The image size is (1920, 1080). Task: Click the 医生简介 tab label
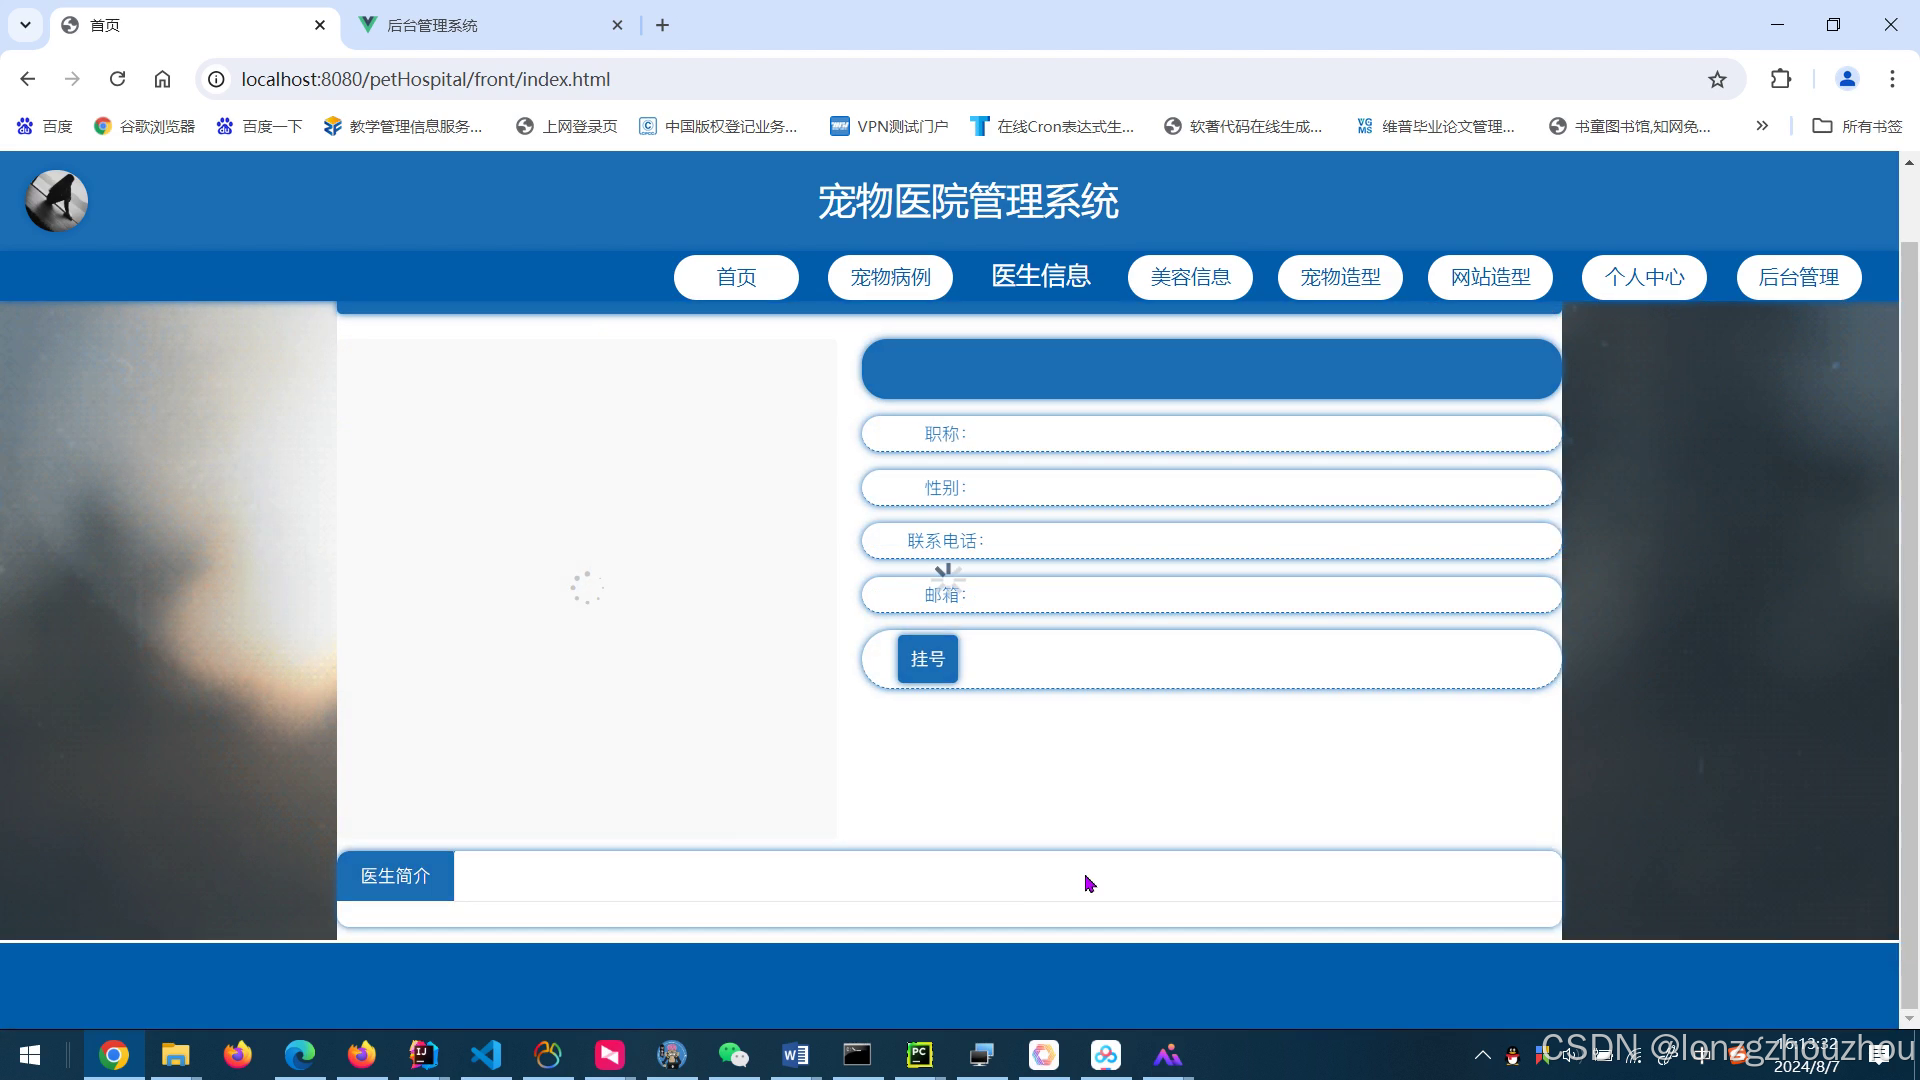[395, 876]
